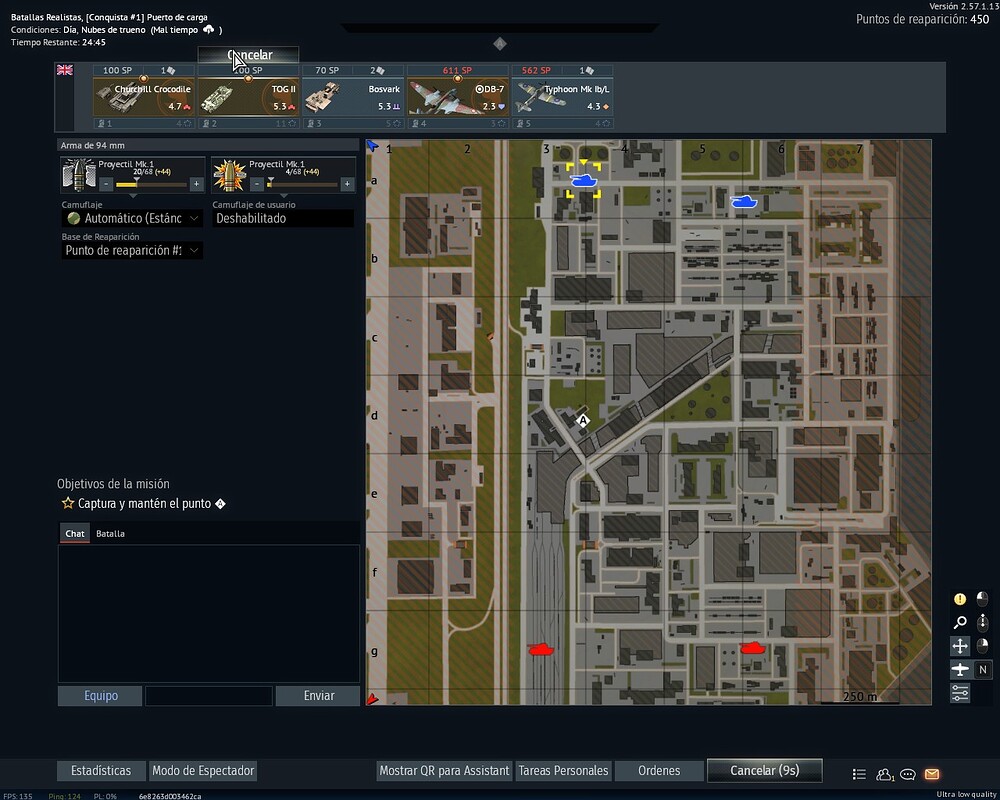The image size is (1000, 800).
Task: Open the Camuflaje de usuario Deshabilitado field
Action: [283, 218]
